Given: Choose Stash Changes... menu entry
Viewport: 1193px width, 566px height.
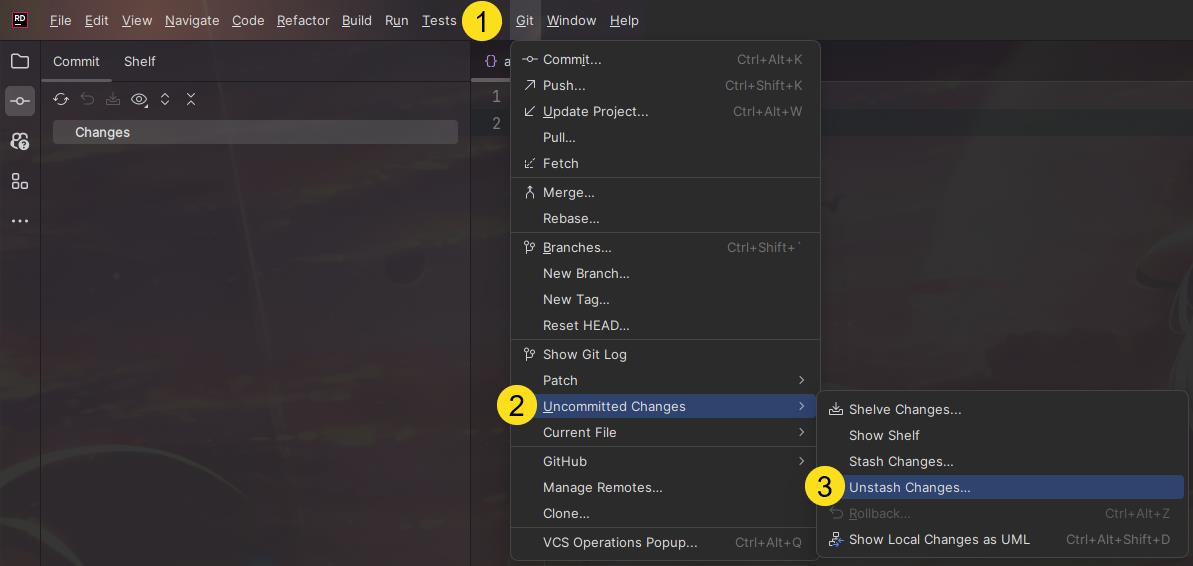Looking at the screenshot, I should click(900, 461).
